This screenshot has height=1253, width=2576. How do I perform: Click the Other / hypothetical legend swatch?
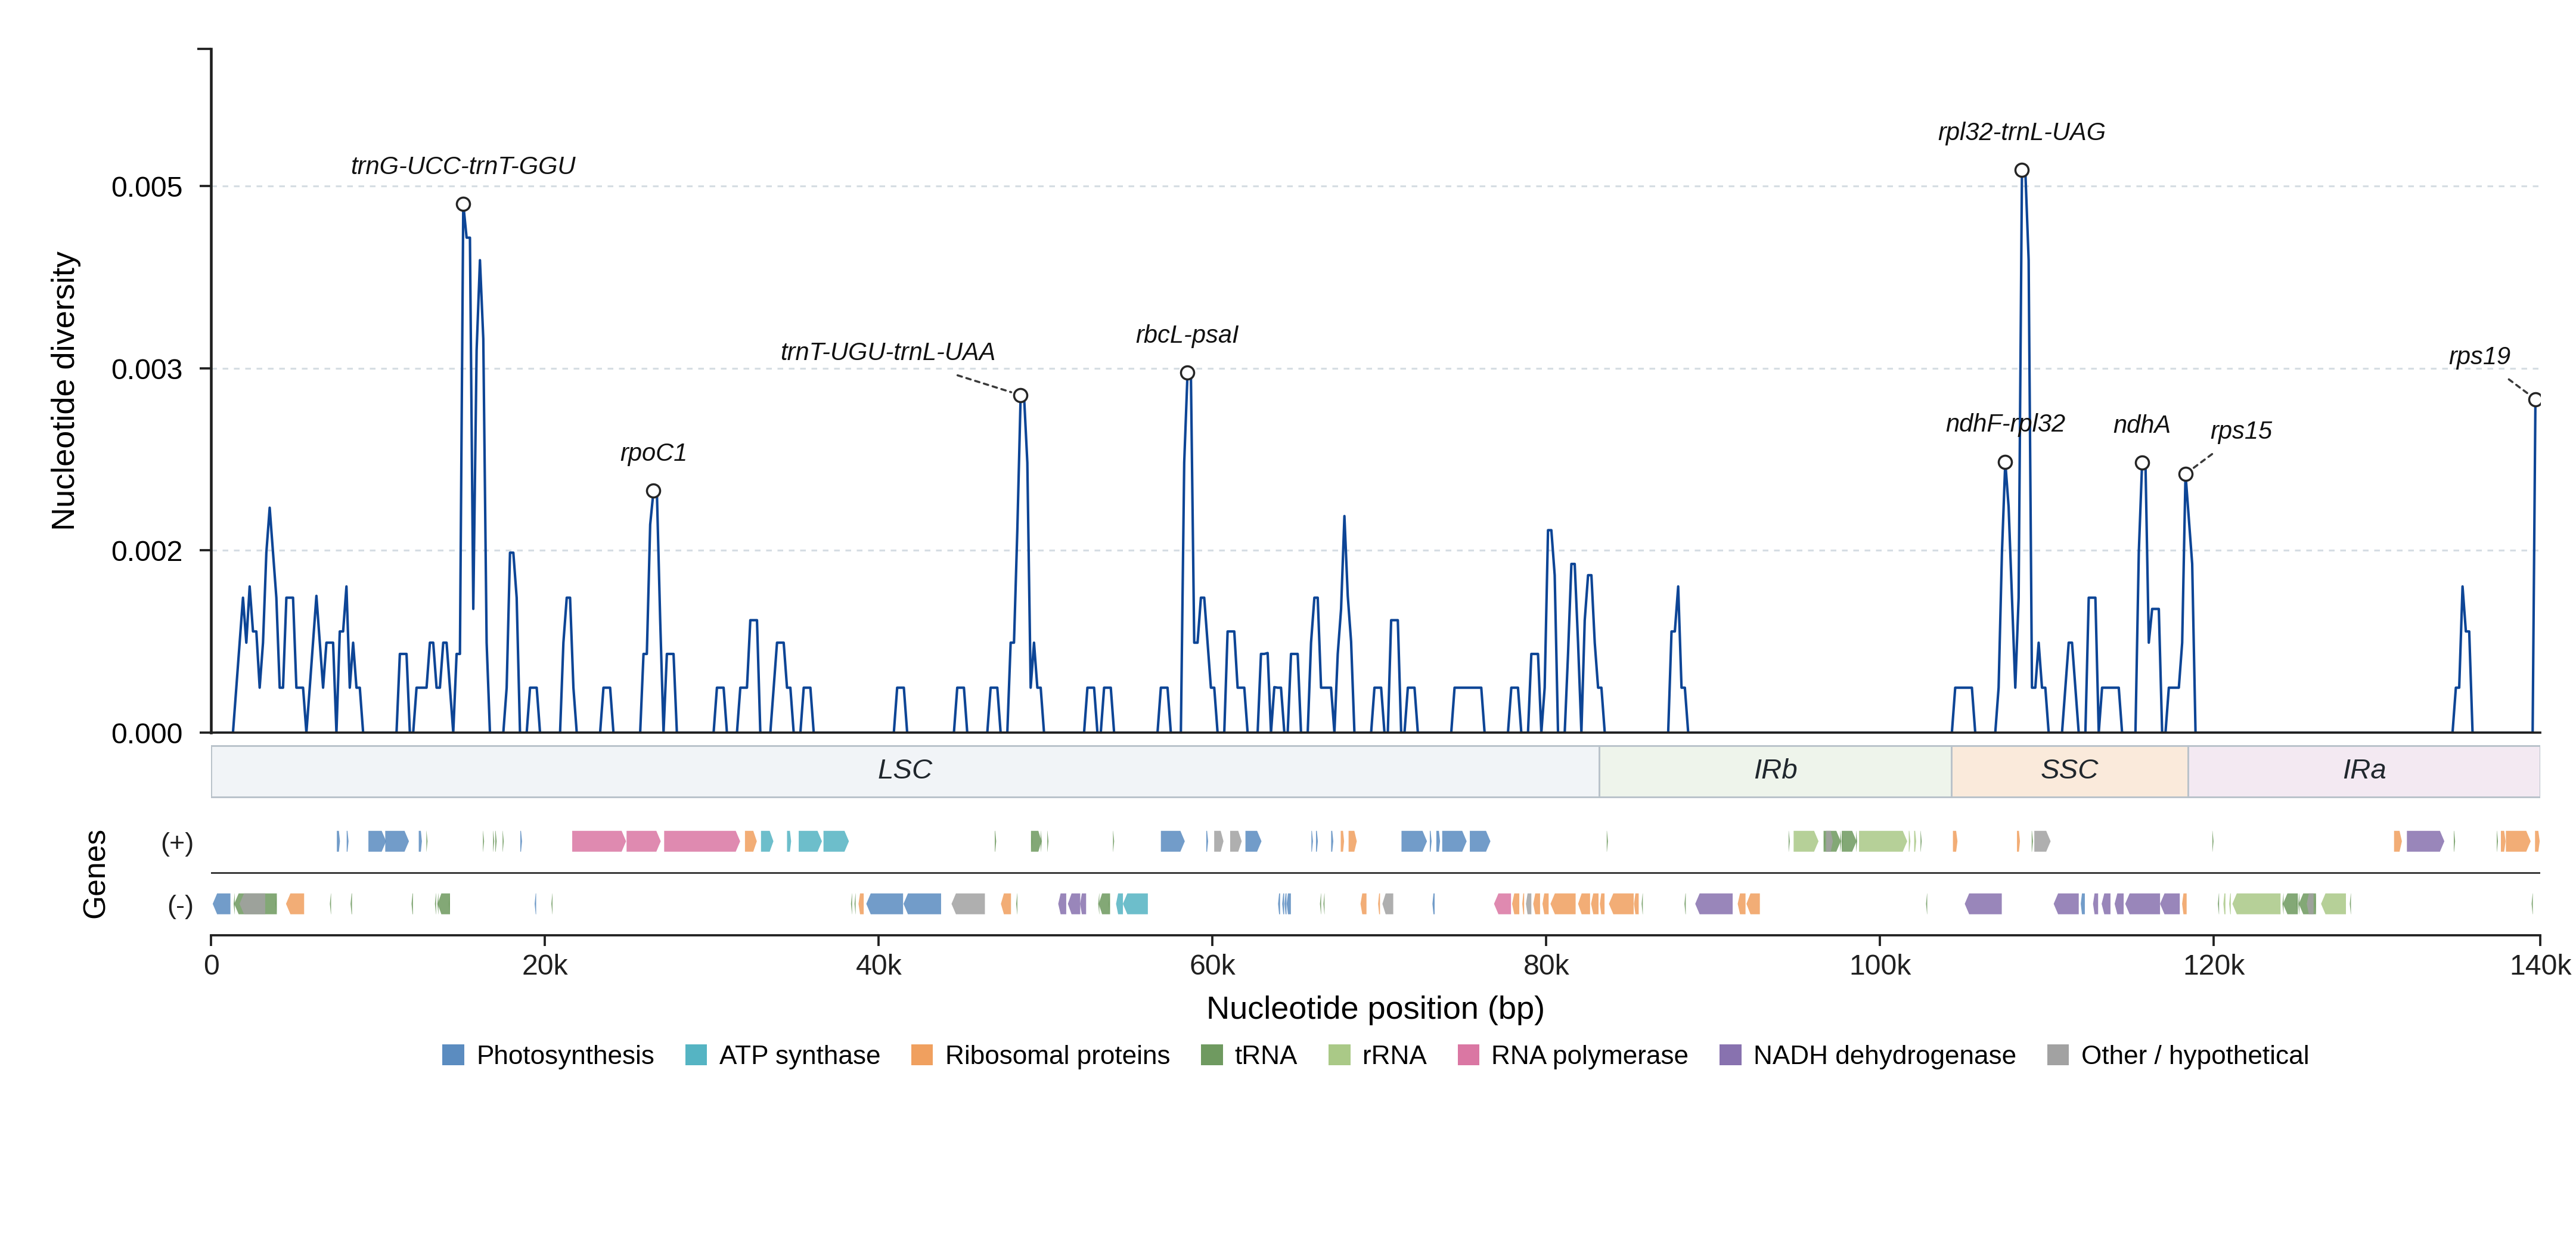pos(2058,1055)
